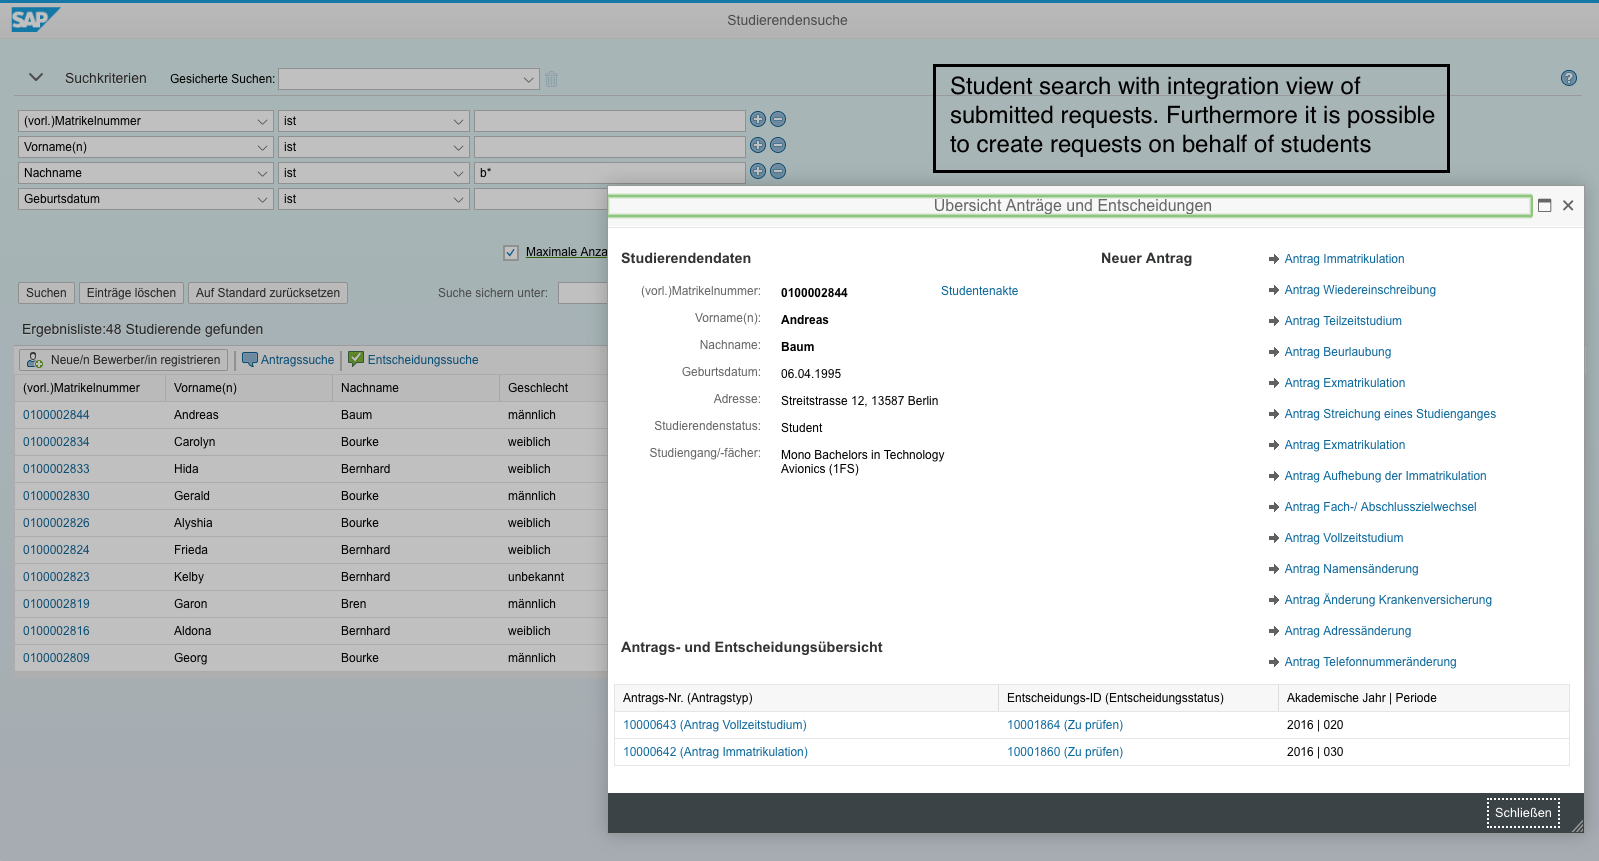Click the Nachname value input field

(x=609, y=173)
